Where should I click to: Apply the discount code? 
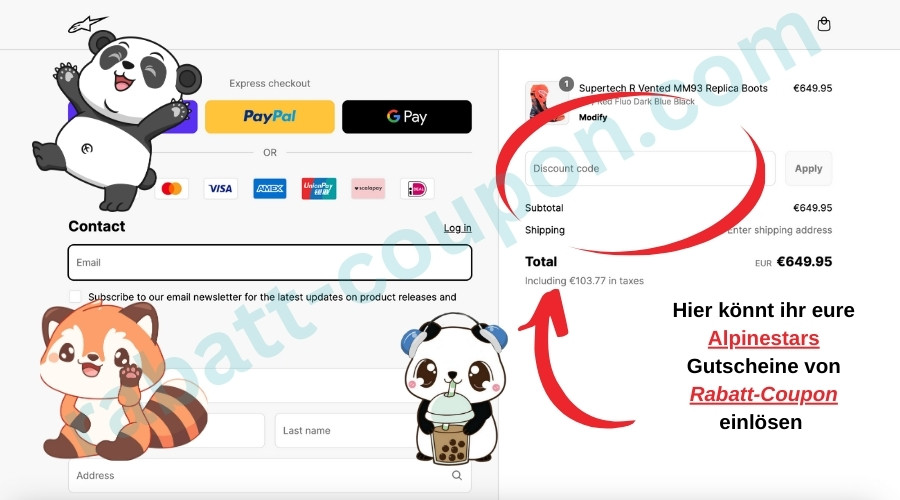pos(808,168)
